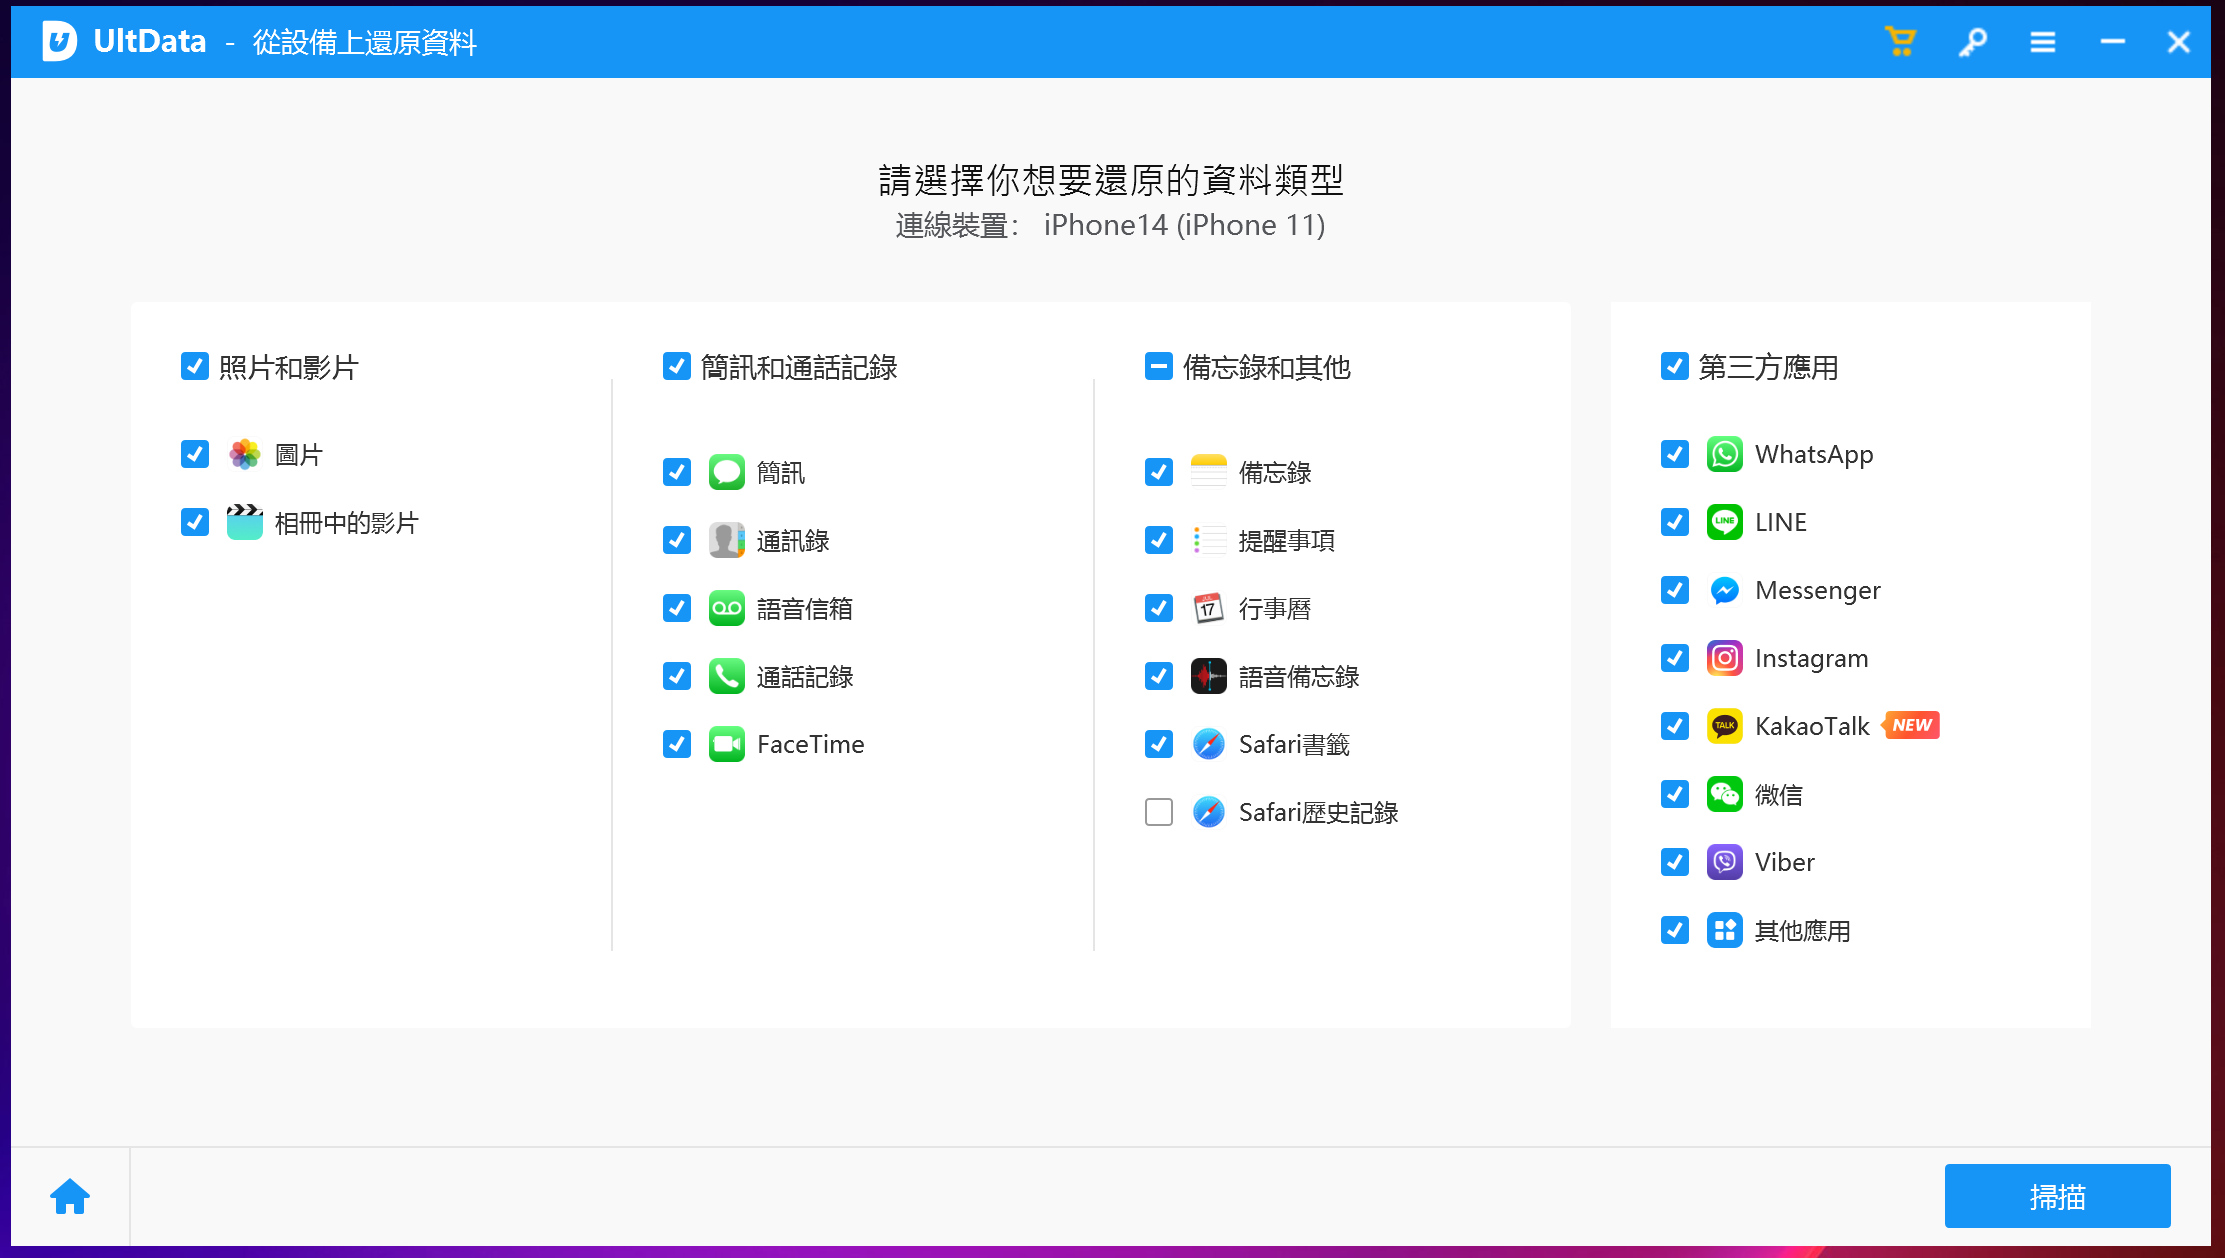Viewport: 2225px width, 1258px height.
Task: Click the FaceTime camera icon
Action: (727, 744)
